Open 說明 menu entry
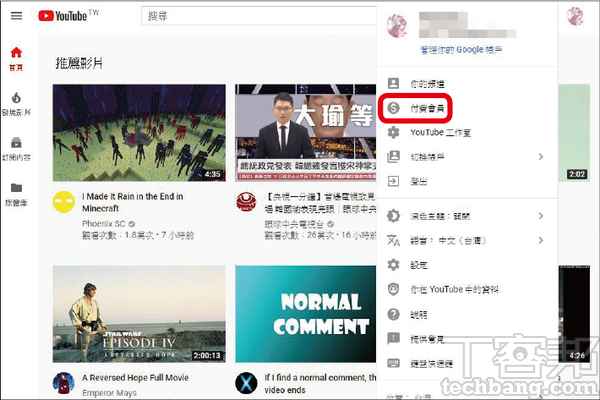Image resolution: width=600 pixels, height=400 pixels. tap(467, 314)
